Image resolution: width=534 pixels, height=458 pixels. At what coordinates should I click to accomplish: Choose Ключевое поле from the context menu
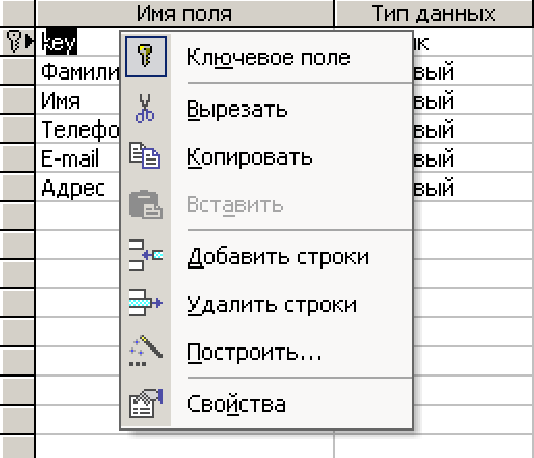267,57
